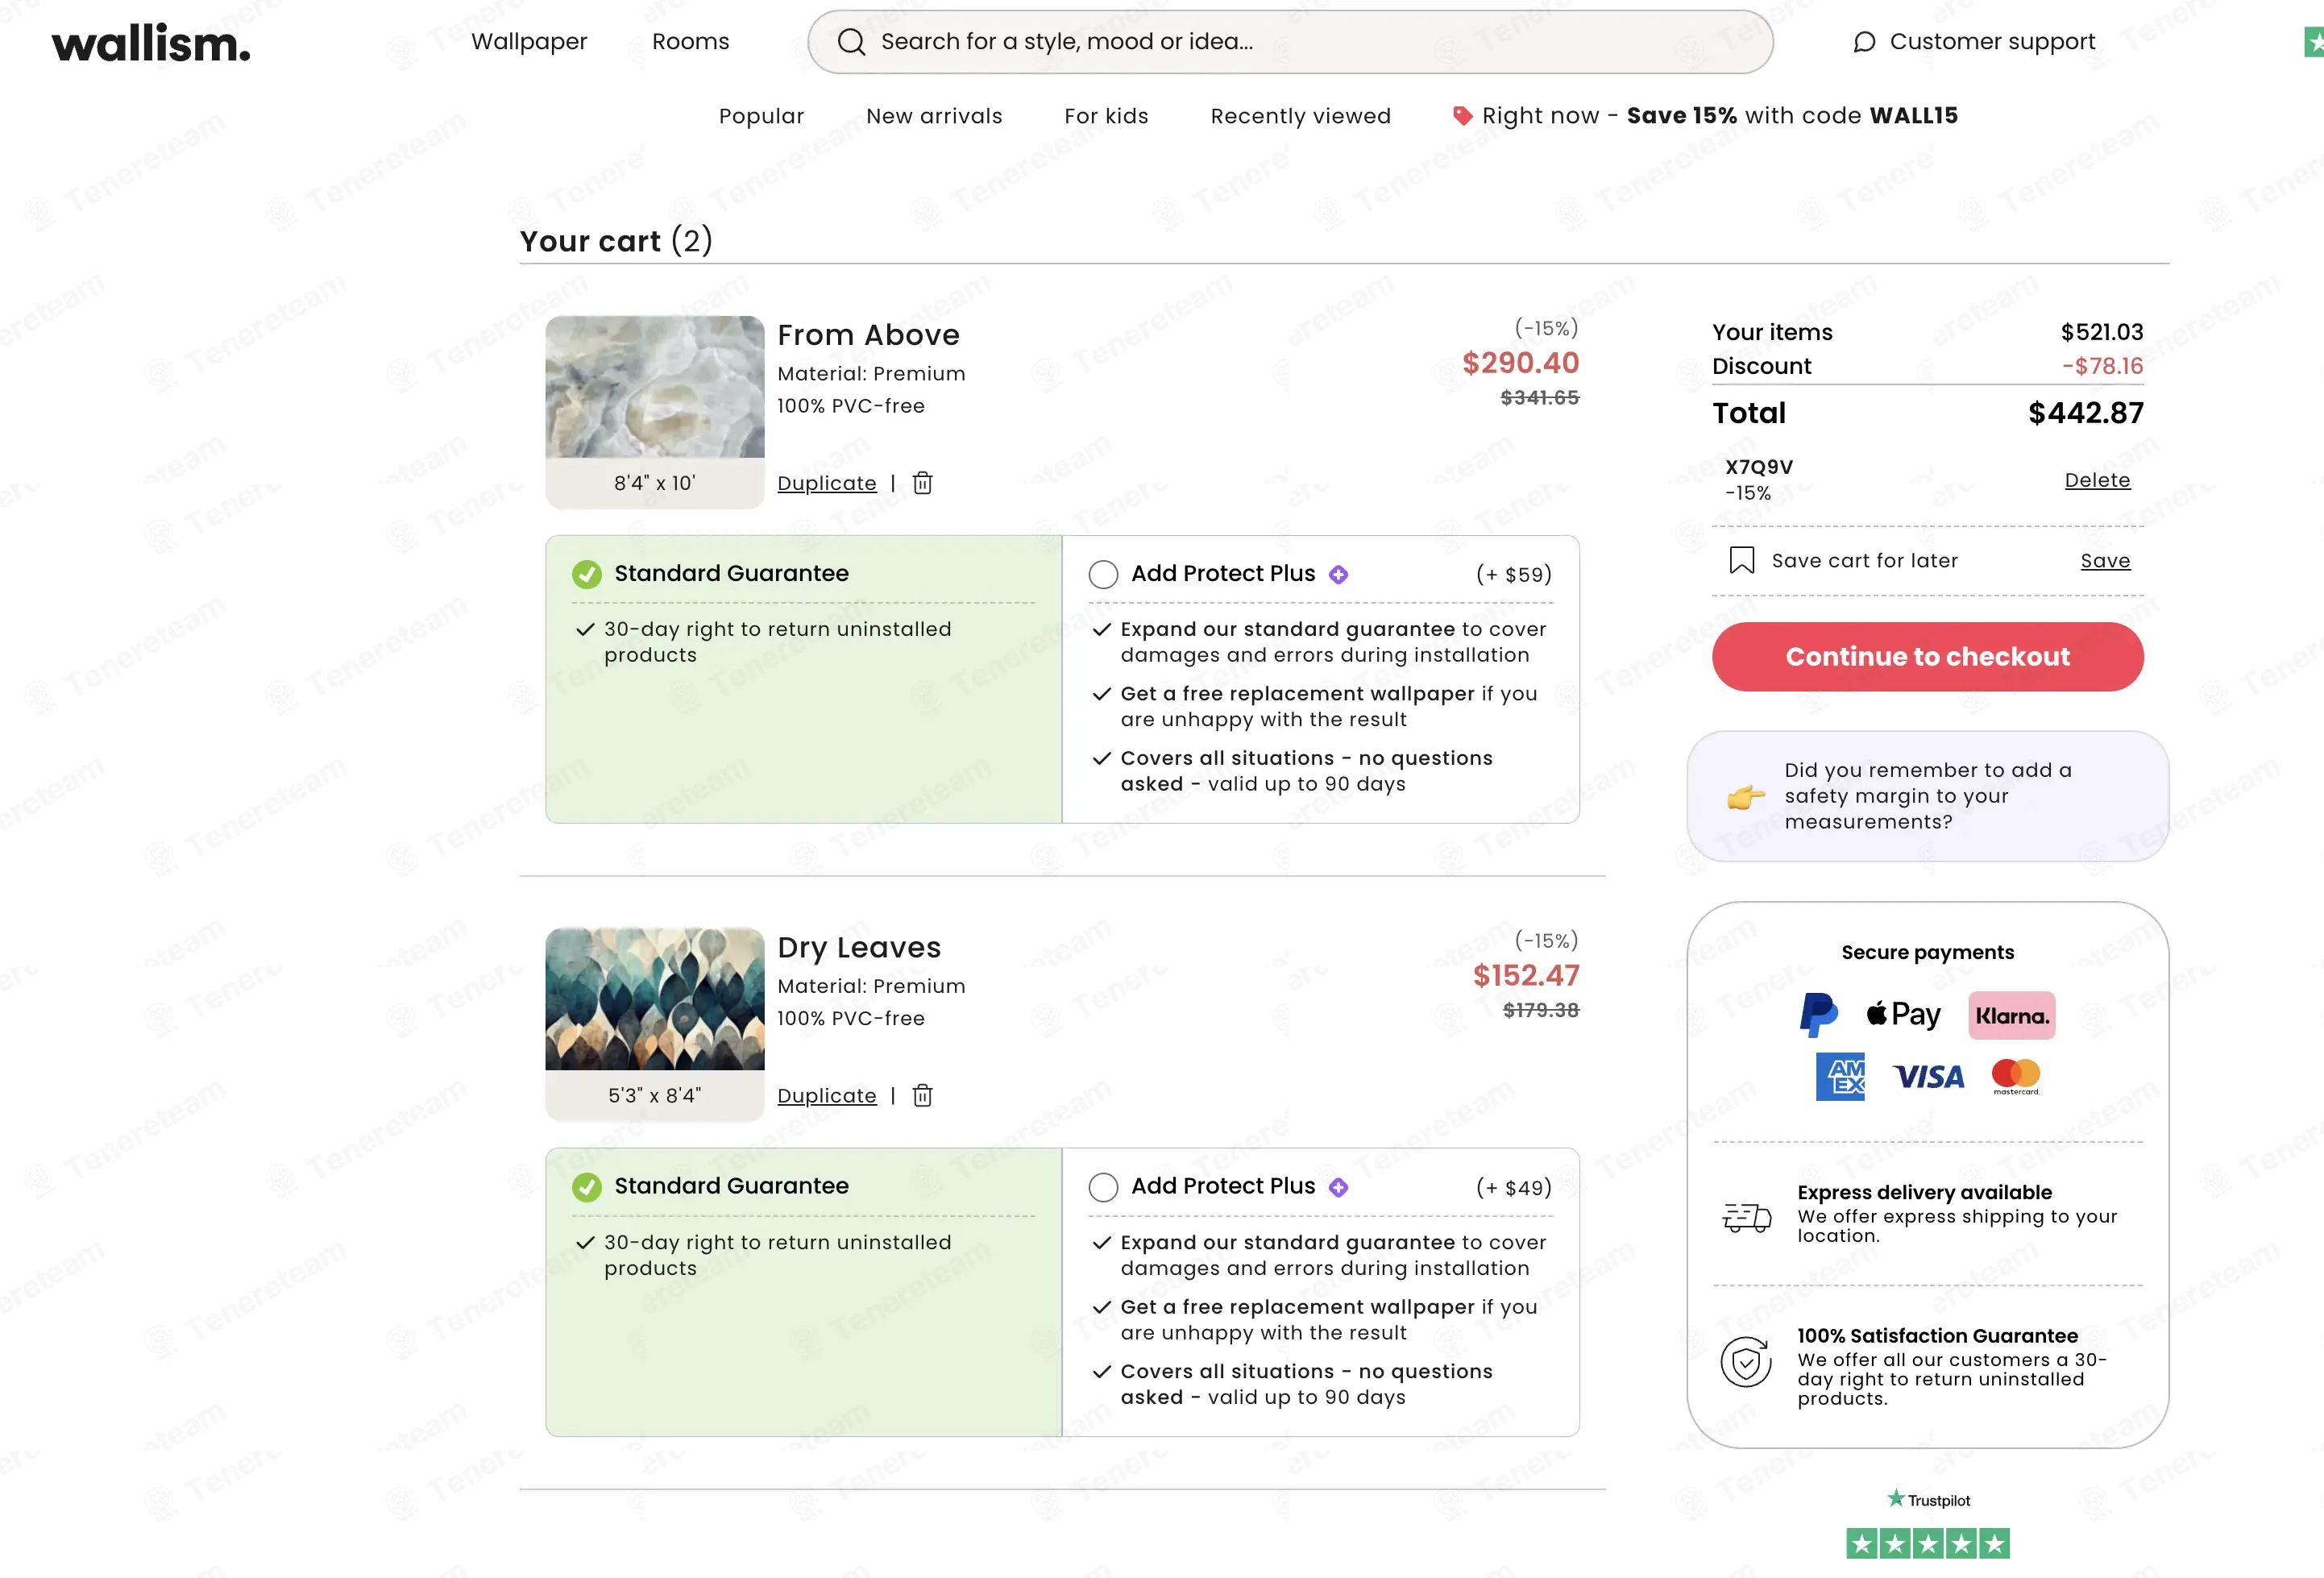Select Standard Guarantee for Dry Leaves
Screen dimensions: 2324x1578
(x=586, y=1187)
